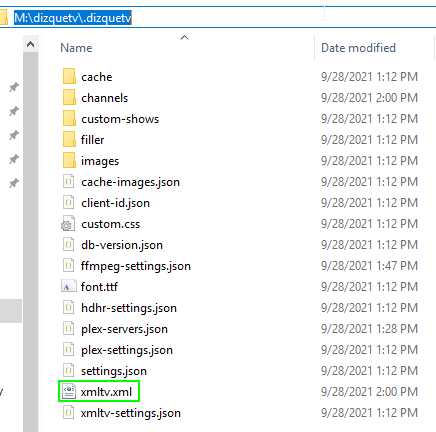The height and width of the screenshot is (432, 436).
Task: Click the ffmpeg-settings.json file icon
Action: point(68,266)
